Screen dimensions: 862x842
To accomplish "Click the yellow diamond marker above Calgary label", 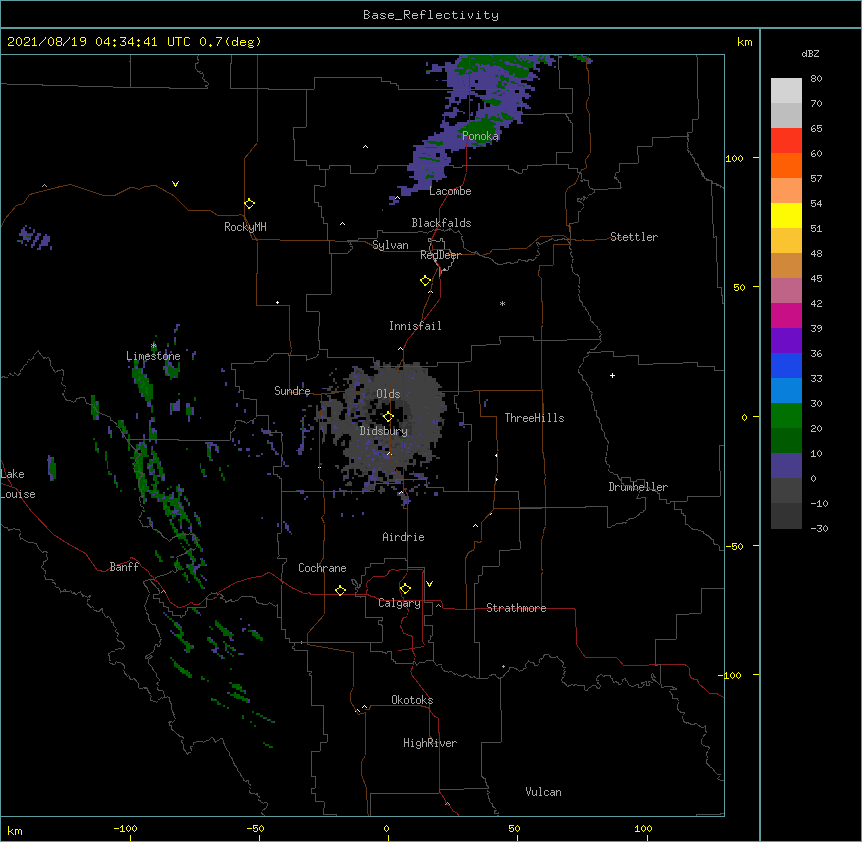I will [x=405, y=589].
